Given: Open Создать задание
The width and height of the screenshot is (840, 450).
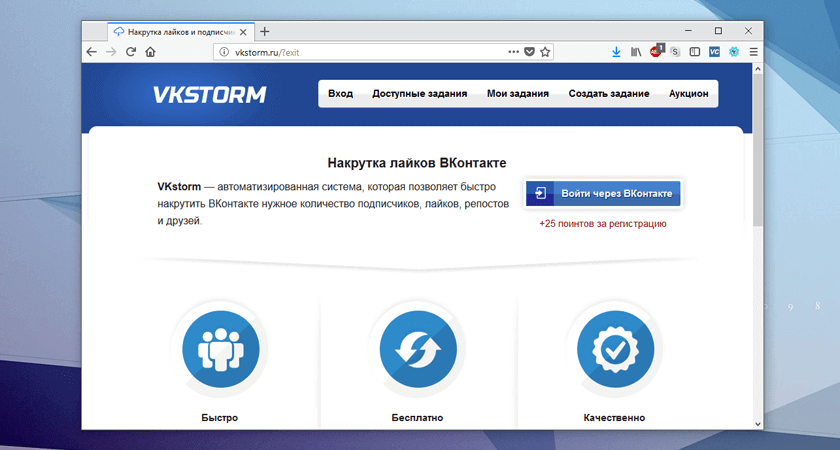Looking at the screenshot, I should [609, 94].
